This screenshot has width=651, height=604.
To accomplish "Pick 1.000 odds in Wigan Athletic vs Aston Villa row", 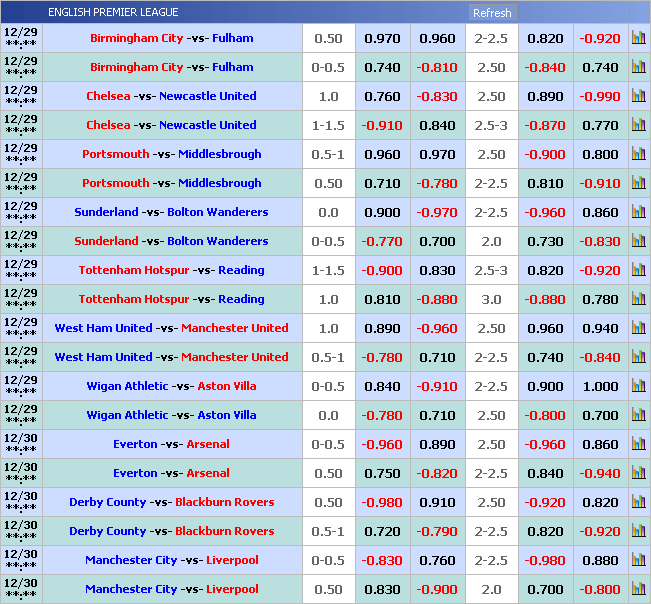I will pyautogui.click(x=600, y=386).
